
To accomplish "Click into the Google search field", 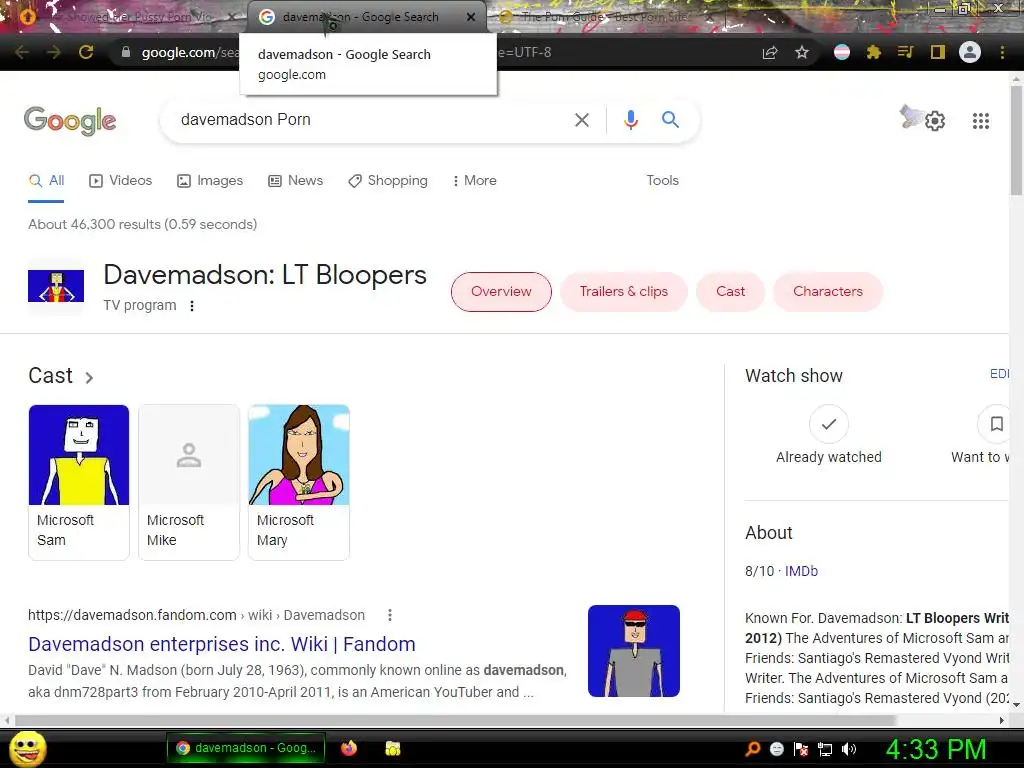I will [372, 120].
